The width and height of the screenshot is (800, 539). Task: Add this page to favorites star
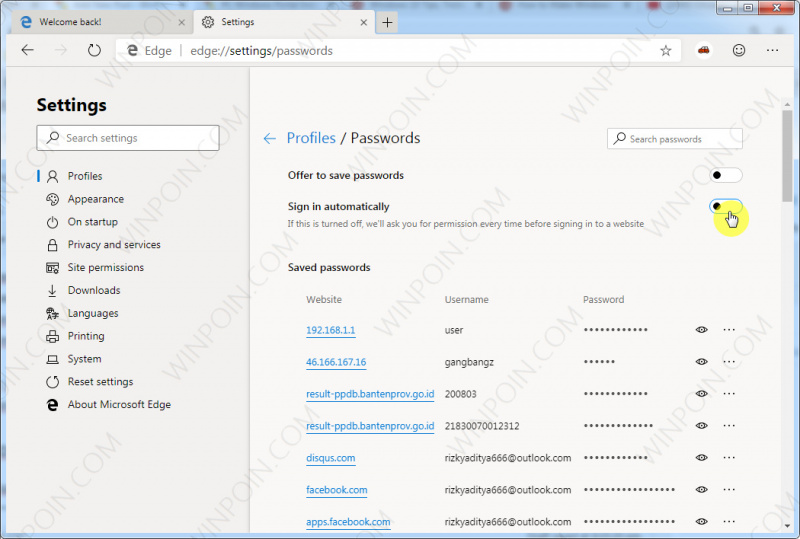[665, 51]
